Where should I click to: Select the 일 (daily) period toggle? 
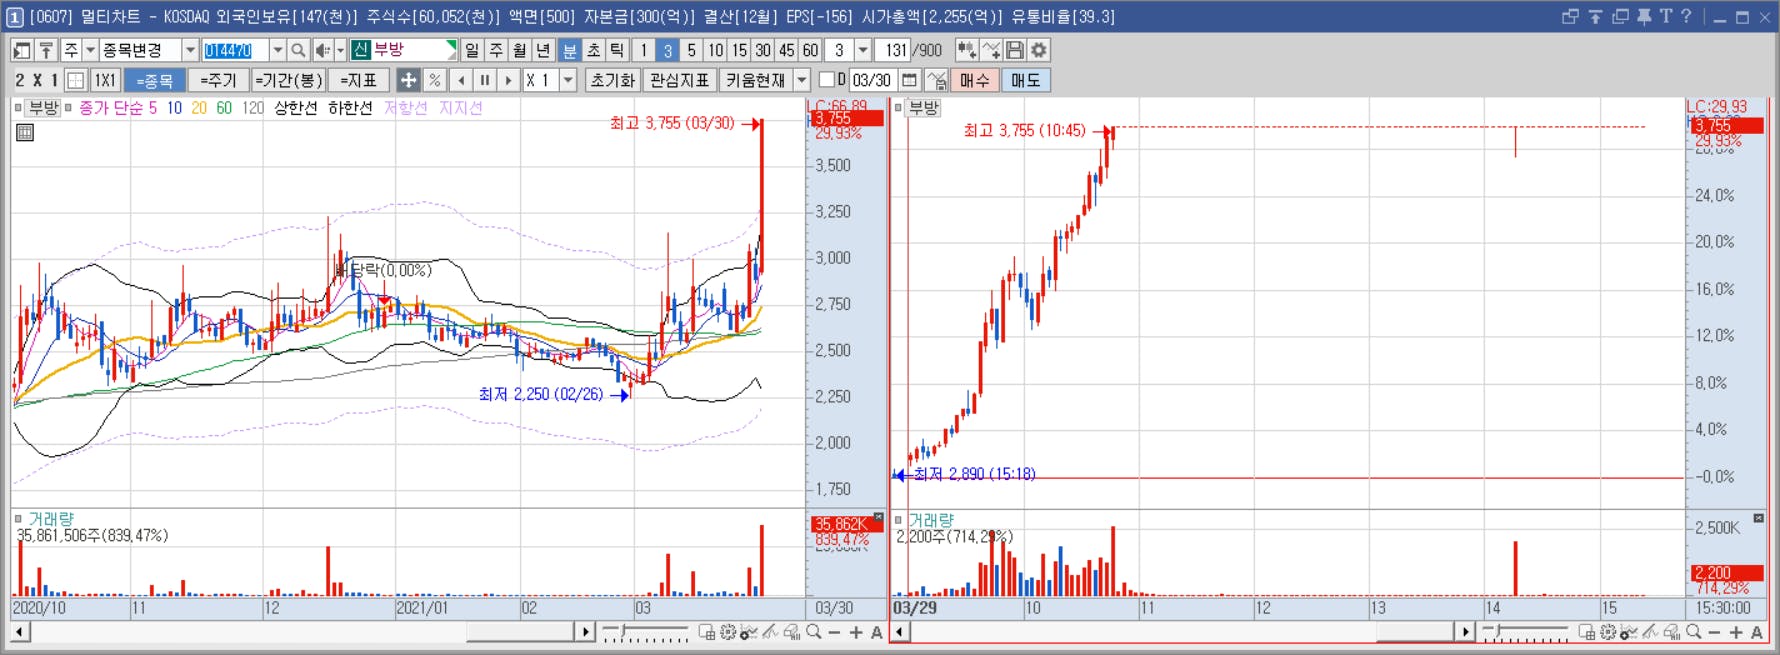pyautogui.click(x=472, y=50)
